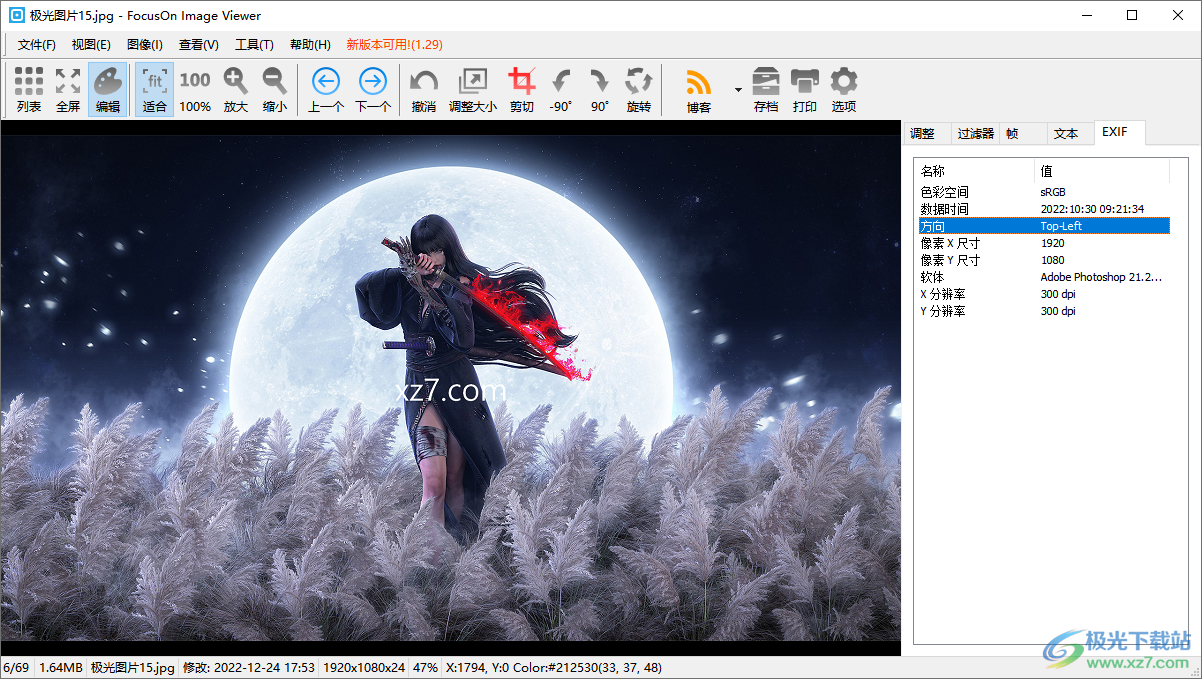Expand the dropdown arrow beside 博客
1202x679 pixels.
(738, 90)
